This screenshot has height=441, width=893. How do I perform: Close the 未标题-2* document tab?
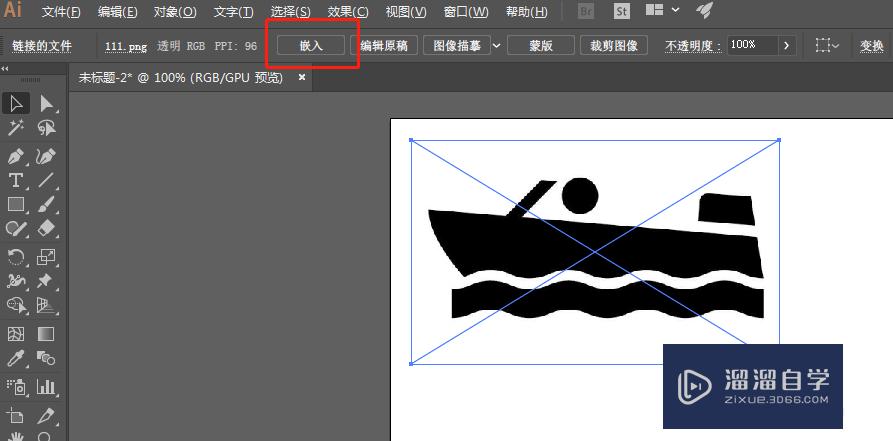[302, 77]
